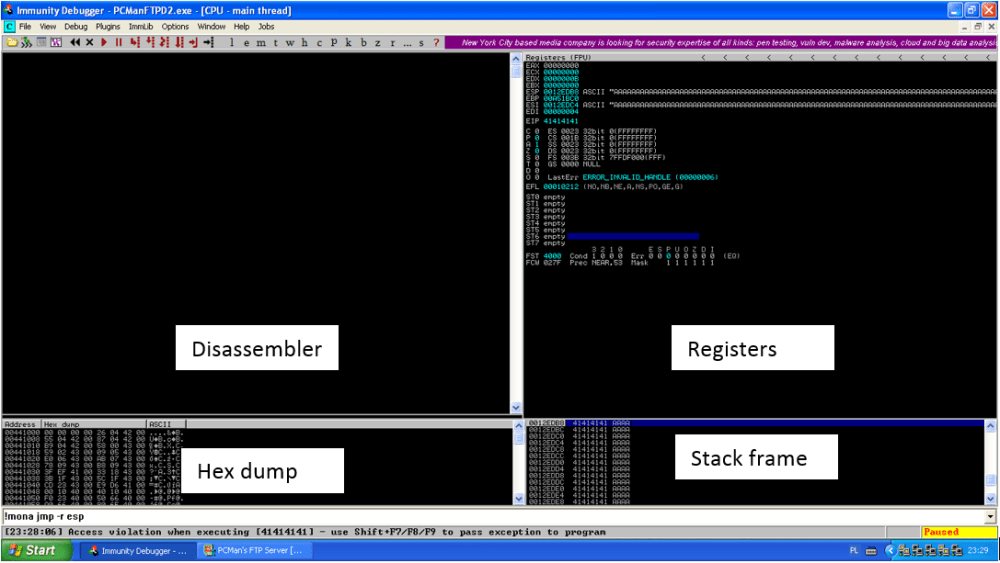Select the ESP 0012EDB8 register value
Viewport: 1000px width, 563px height.
pos(561,92)
